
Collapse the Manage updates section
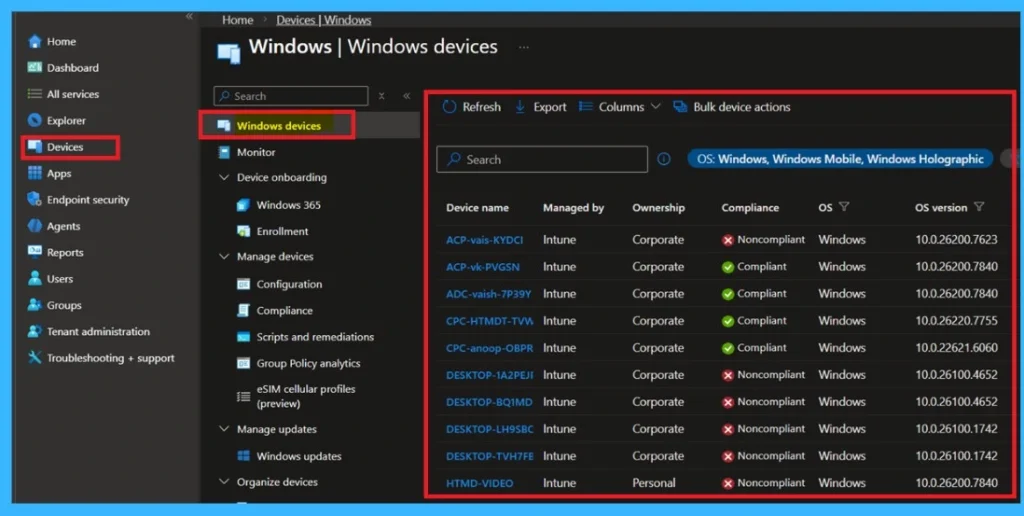224,429
